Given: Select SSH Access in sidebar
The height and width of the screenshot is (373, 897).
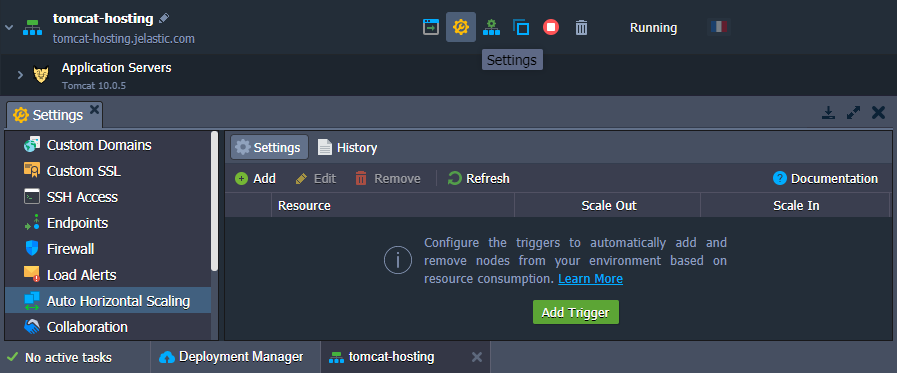Looking at the screenshot, I should click(x=108, y=197).
